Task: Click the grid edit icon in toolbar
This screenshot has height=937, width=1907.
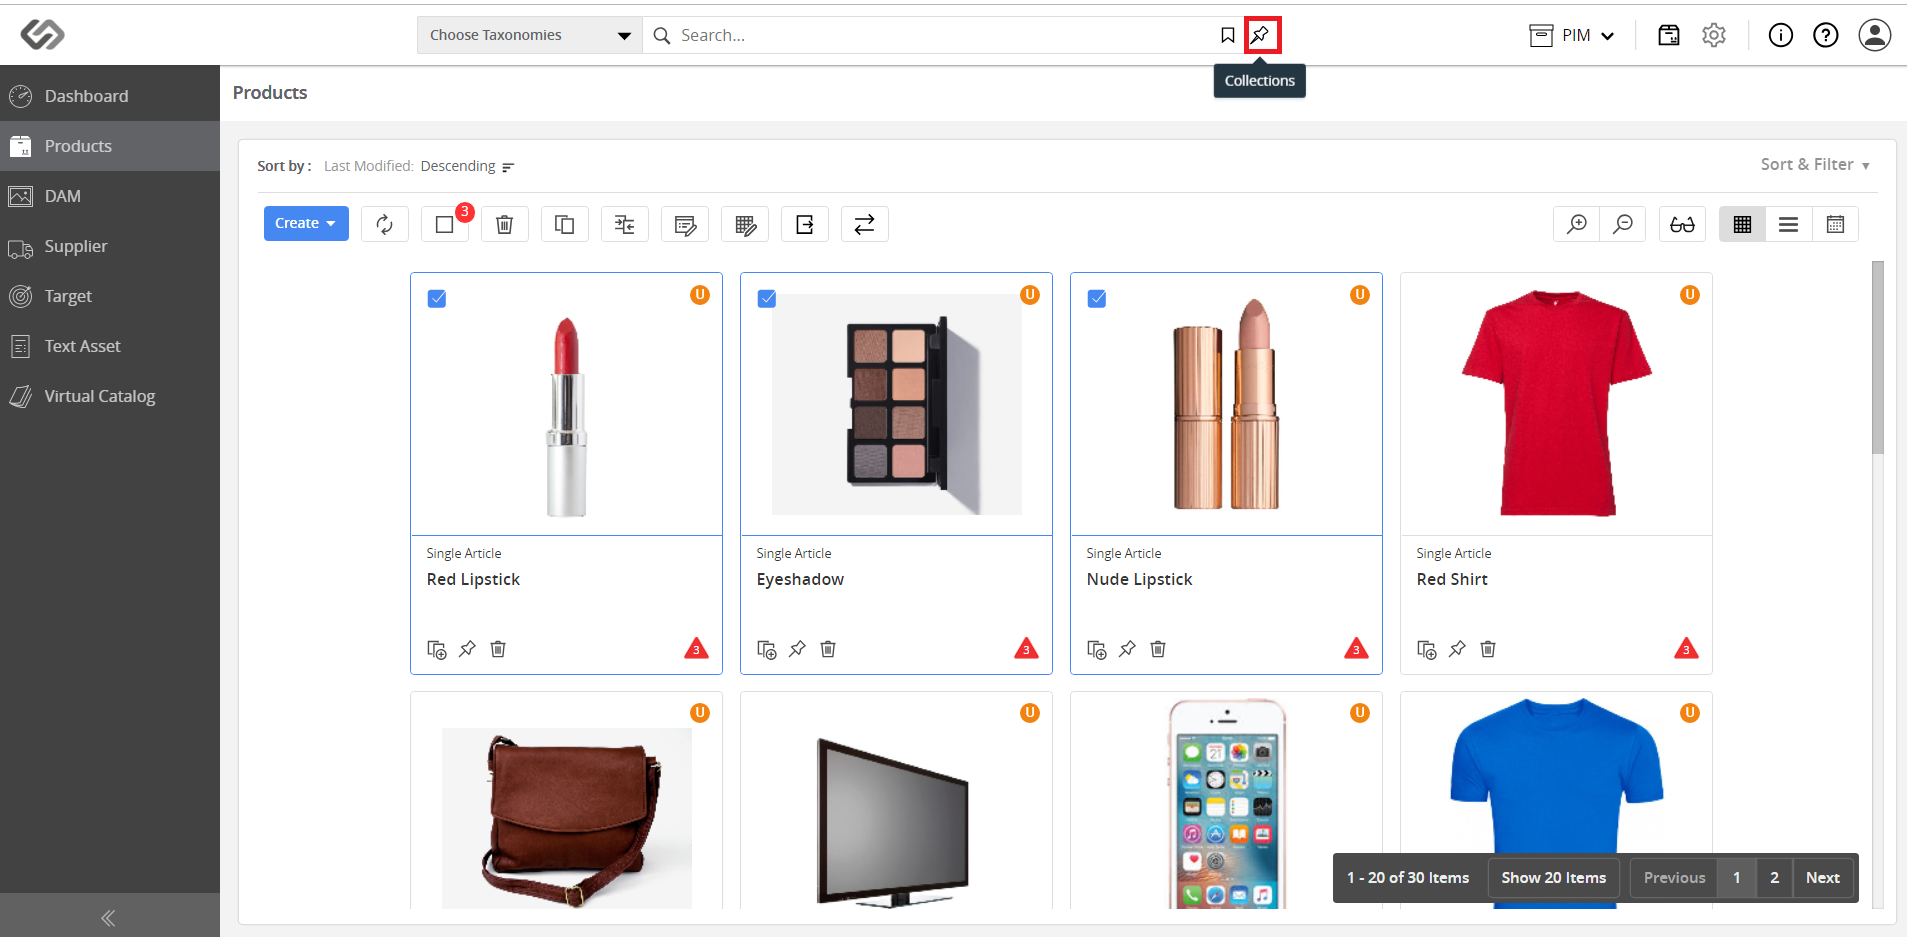Action: [x=745, y=224]
